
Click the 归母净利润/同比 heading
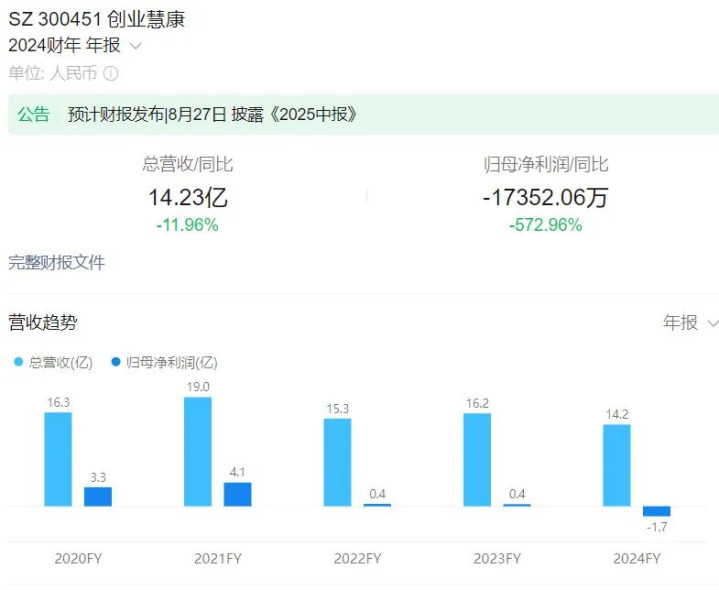pyautogui.click(x=546, y=164)
